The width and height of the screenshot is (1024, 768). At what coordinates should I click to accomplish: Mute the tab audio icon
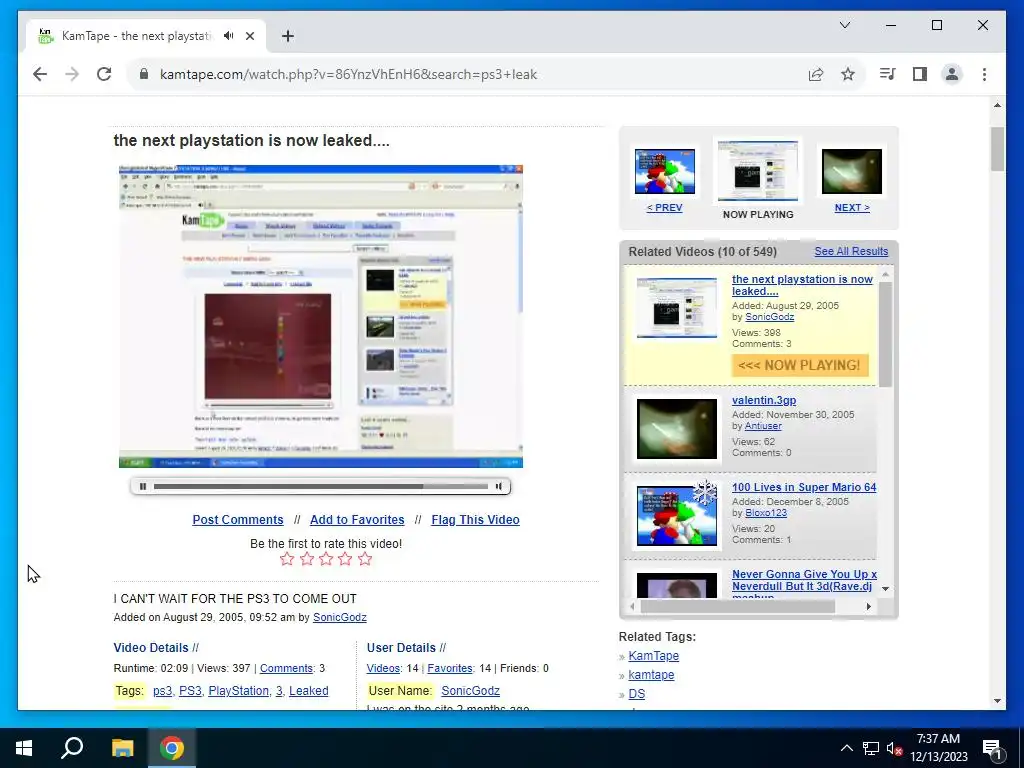coord(229,36)
